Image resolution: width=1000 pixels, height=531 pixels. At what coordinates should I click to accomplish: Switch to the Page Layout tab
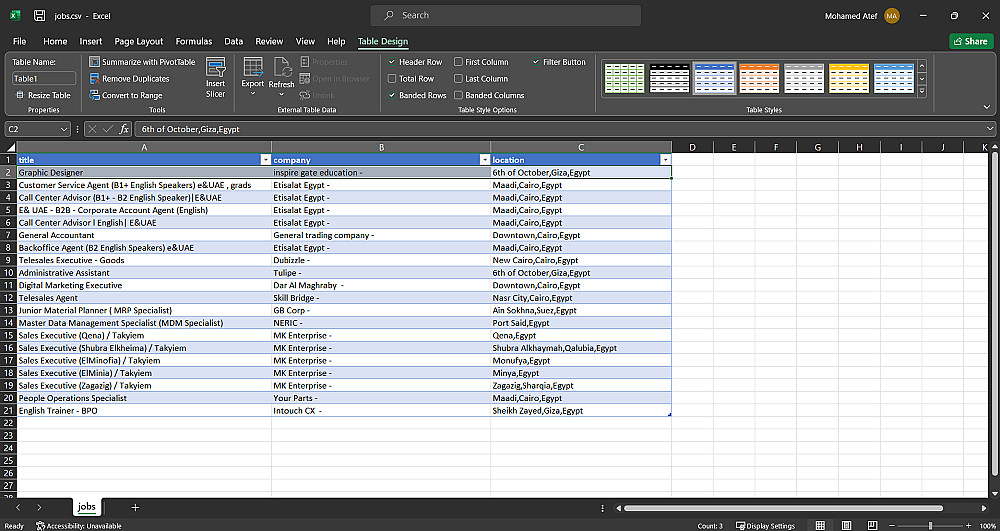pos(138,41)
